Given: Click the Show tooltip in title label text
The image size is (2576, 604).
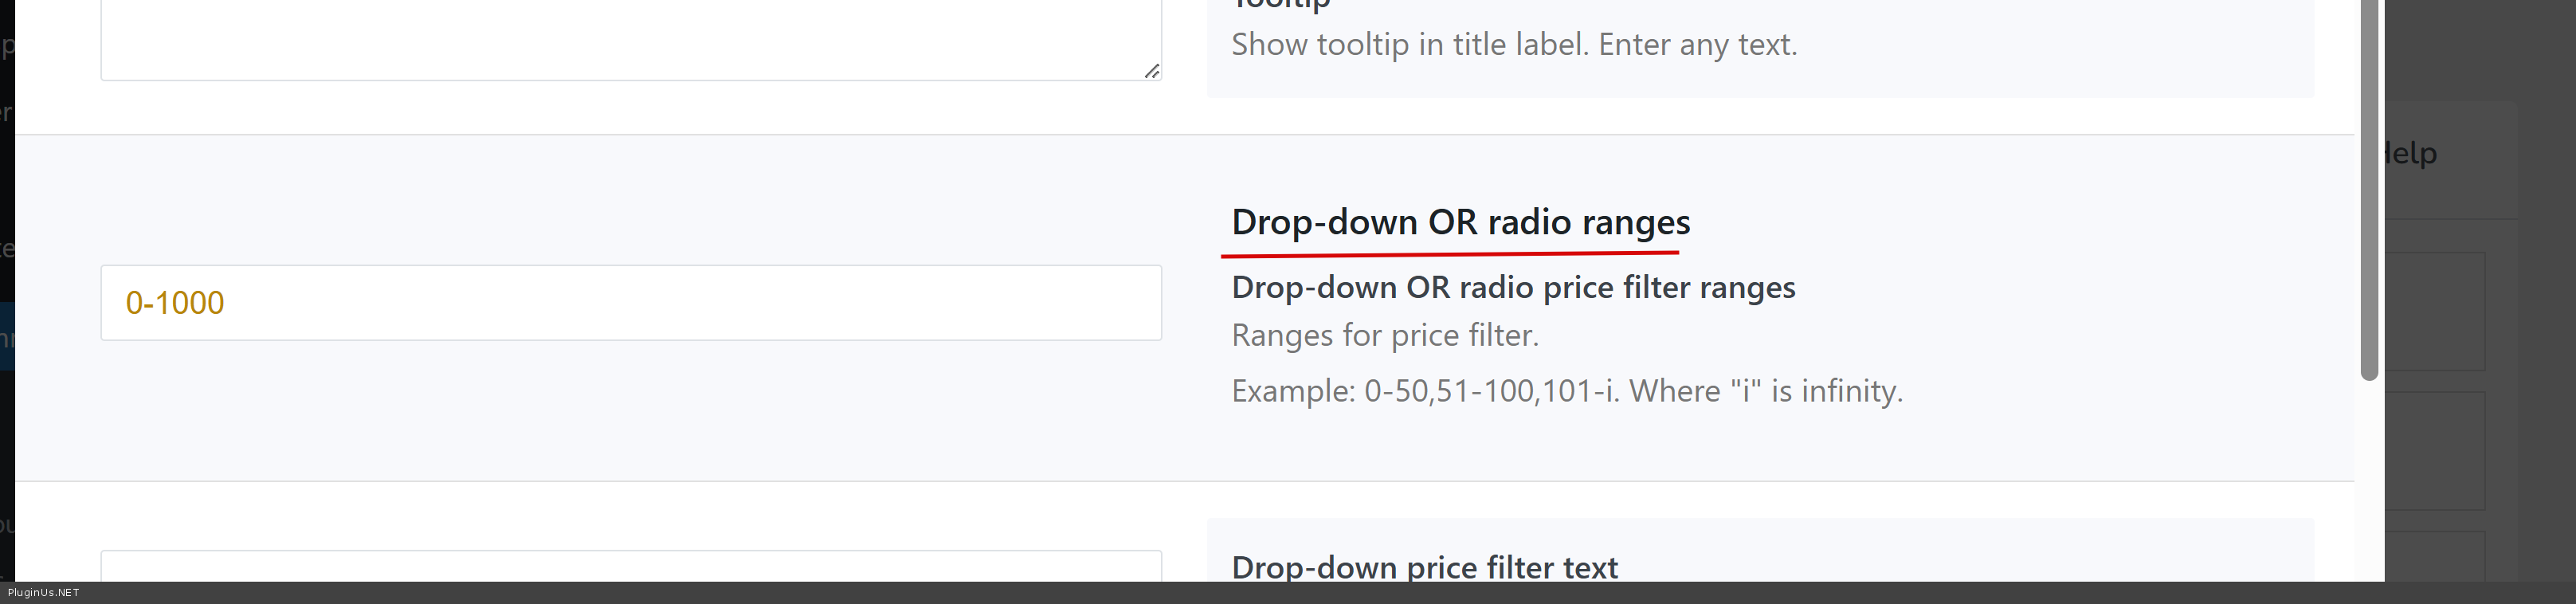Looking at the screenshot, I should [x=1514, y=45].
